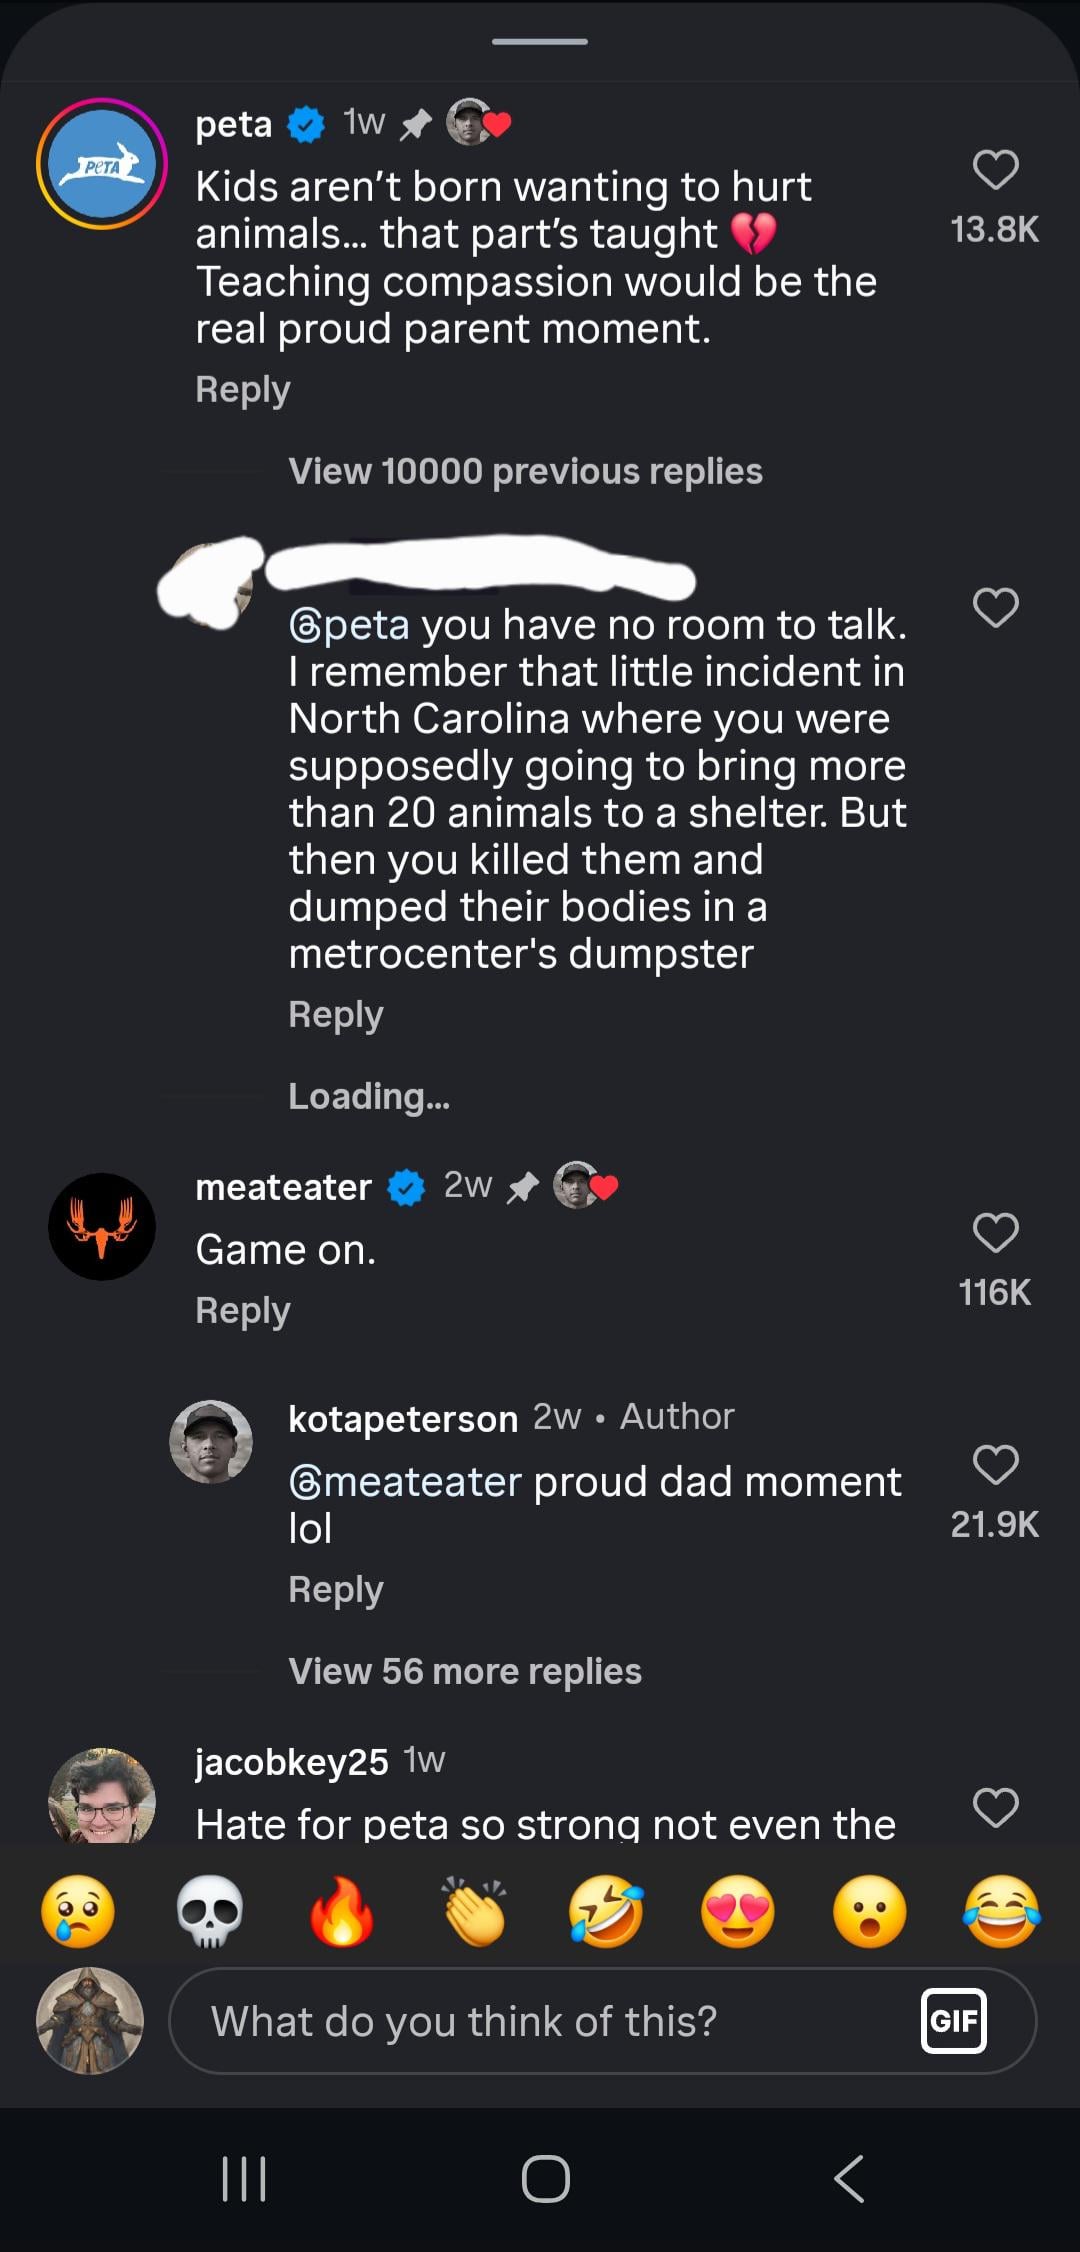Tap the rolling laughing emoji
Viewport: 1080px width, 2252px height.
coord(606,1911)
